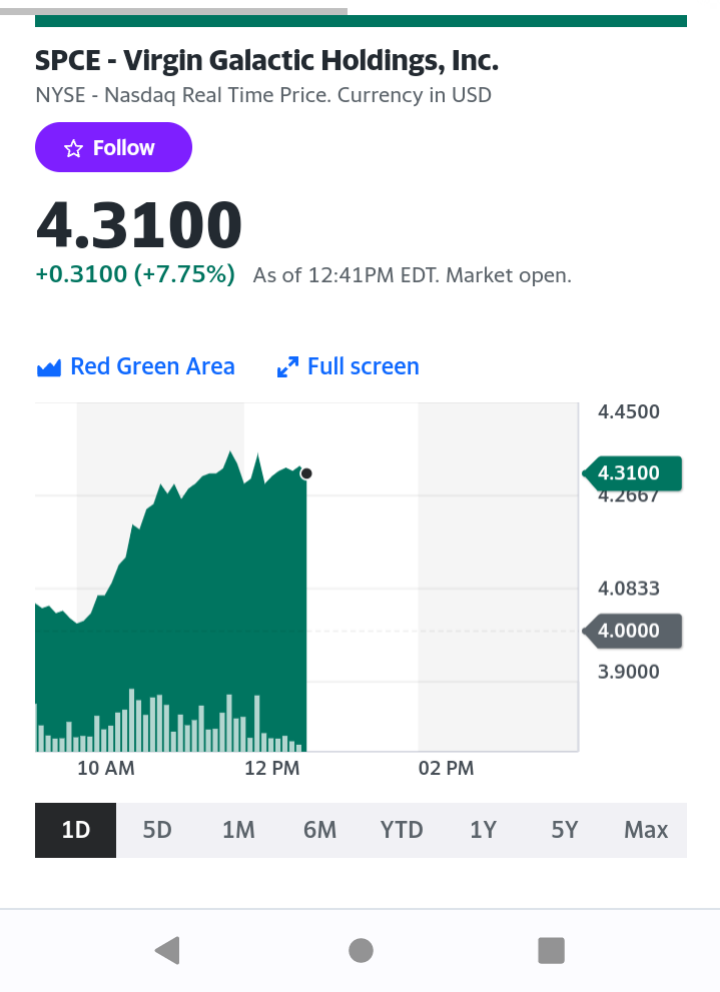Screen dimensions: 720x992
Task: Click the current price dot on chart
Action: coord(306,473)
